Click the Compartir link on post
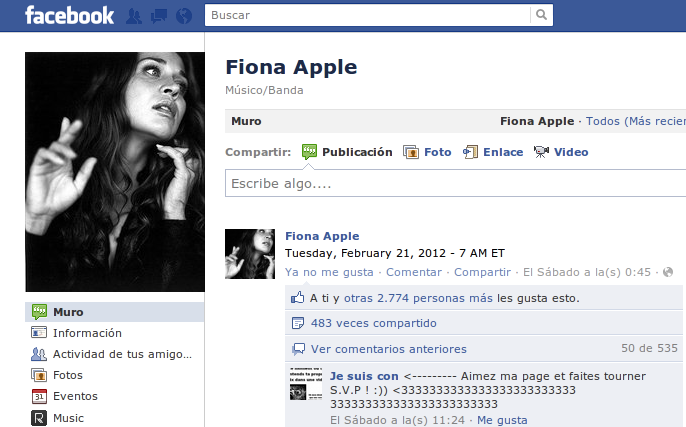686x427 pixels. click(481, 272)
